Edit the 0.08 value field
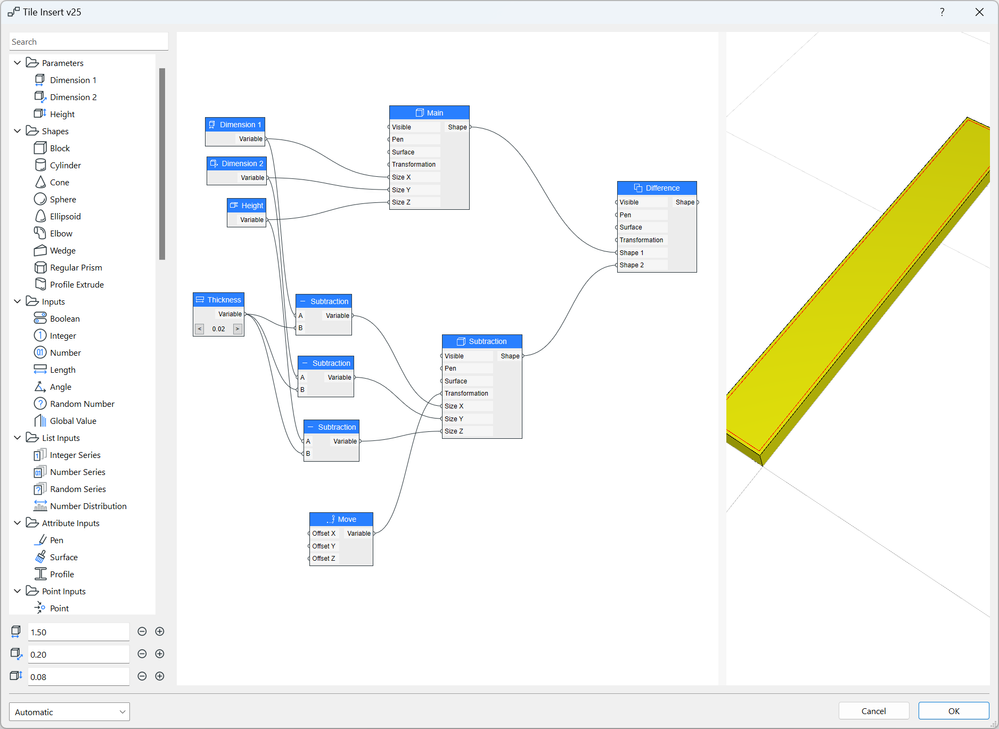The image size is (999, 729). (x=78, y=677)
